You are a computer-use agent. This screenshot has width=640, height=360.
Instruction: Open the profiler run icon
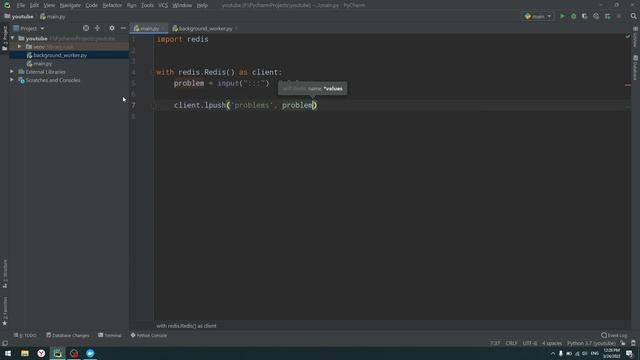[596, 16]
